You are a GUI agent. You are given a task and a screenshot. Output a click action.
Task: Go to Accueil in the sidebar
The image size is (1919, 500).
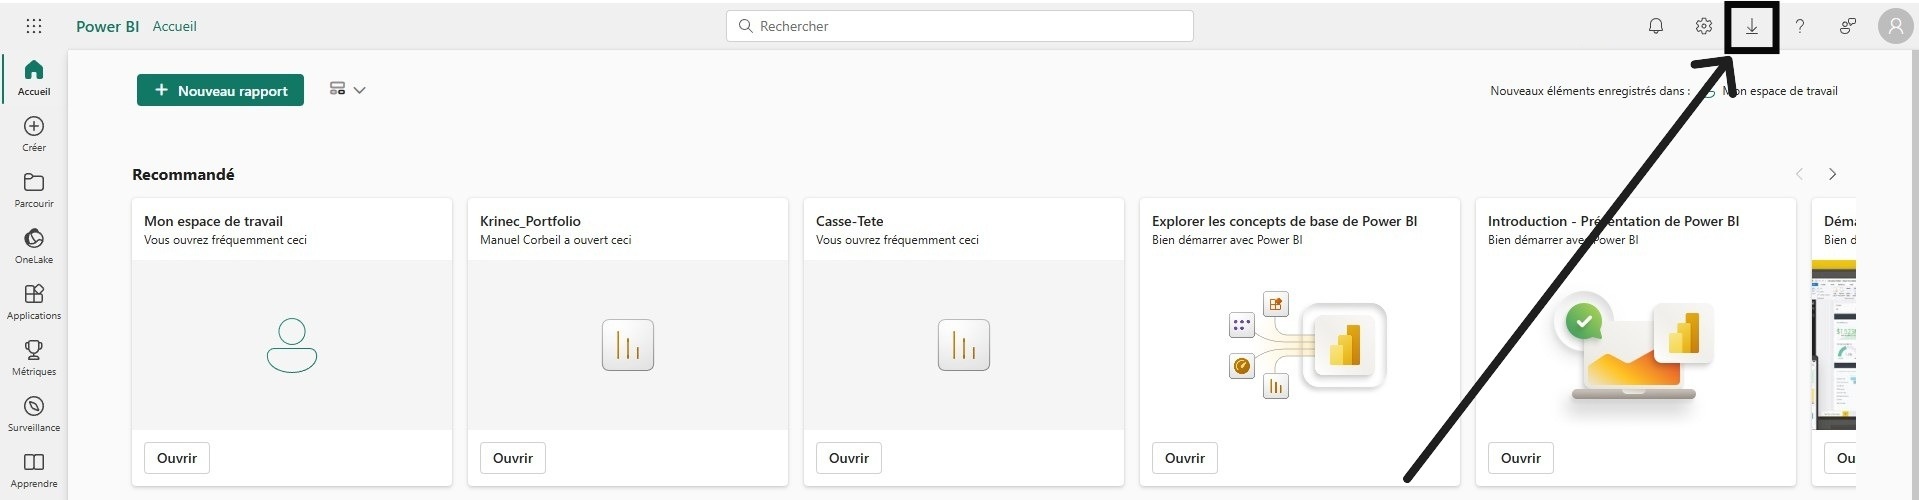click(x=34, y=78)
